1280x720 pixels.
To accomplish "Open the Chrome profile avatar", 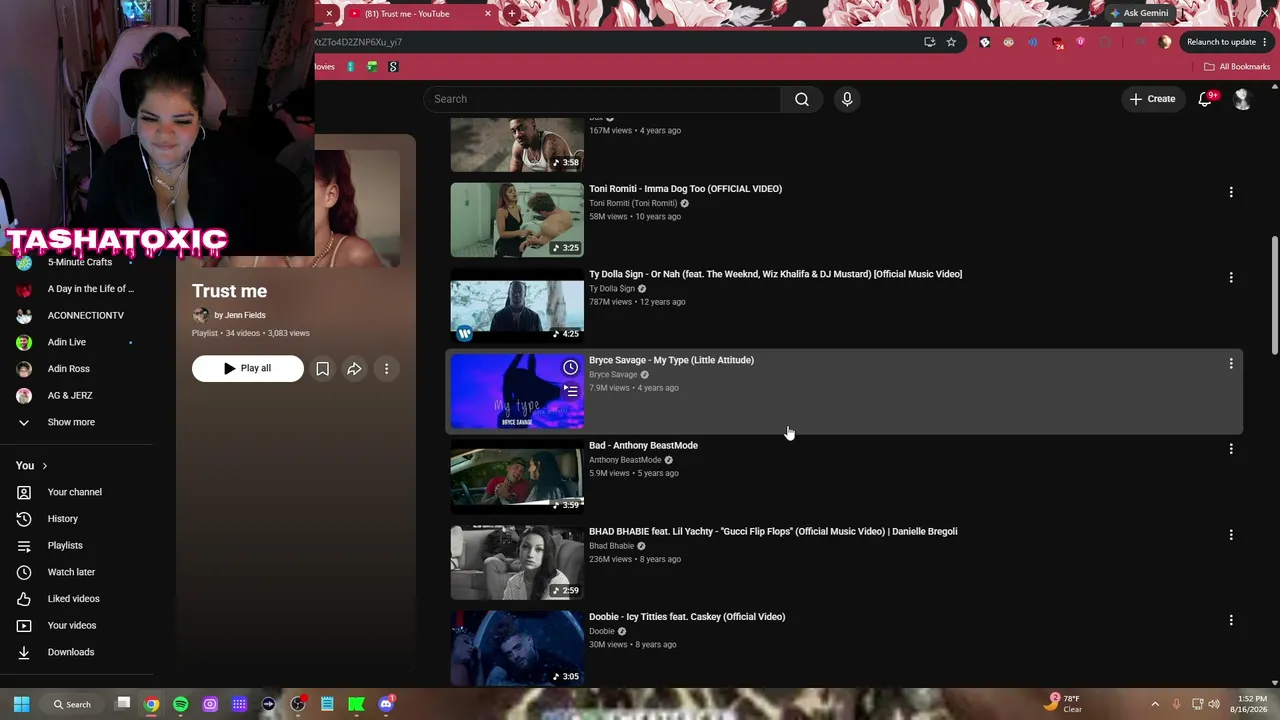I will coord(1164,42).
